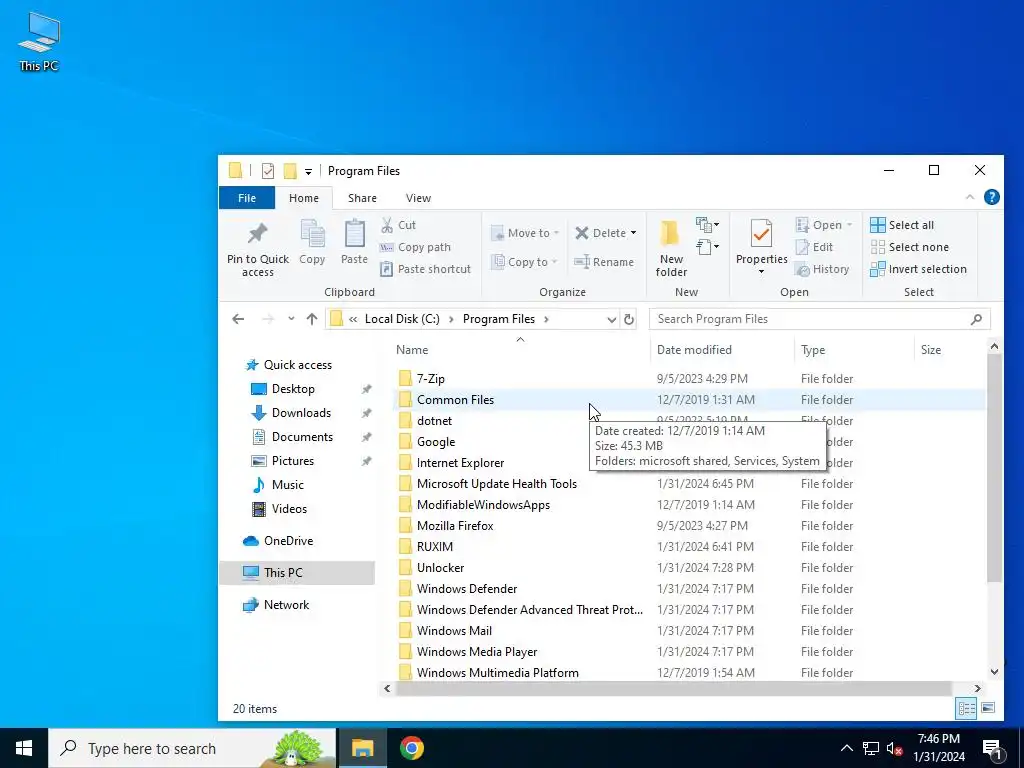The width and height of the screenshot is (1024, 768).
Task: Click Select all in ribbon
Action: coord(902,225)
